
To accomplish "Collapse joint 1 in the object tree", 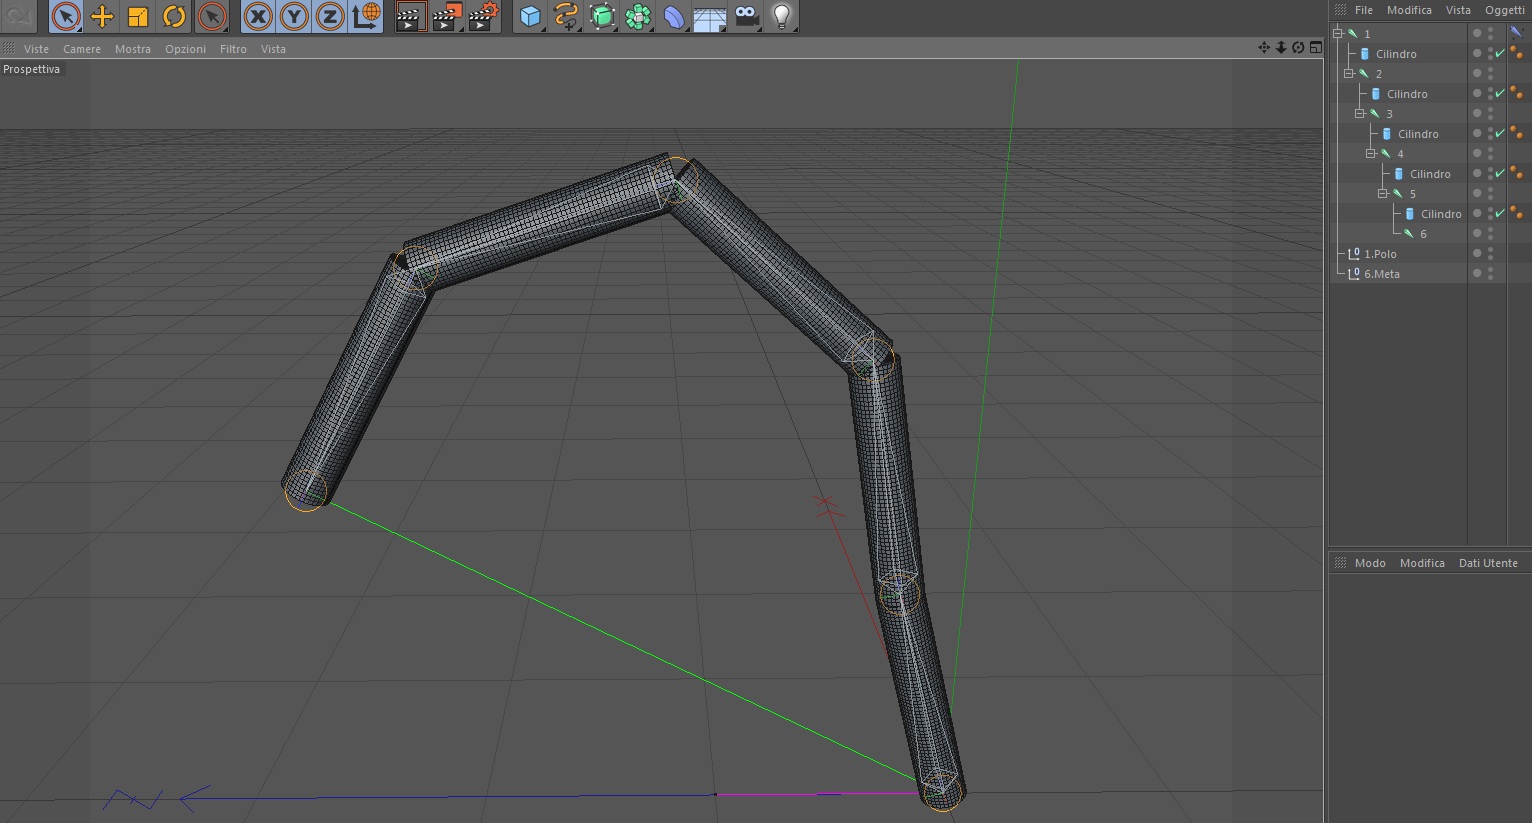I will coord(1338,33).
